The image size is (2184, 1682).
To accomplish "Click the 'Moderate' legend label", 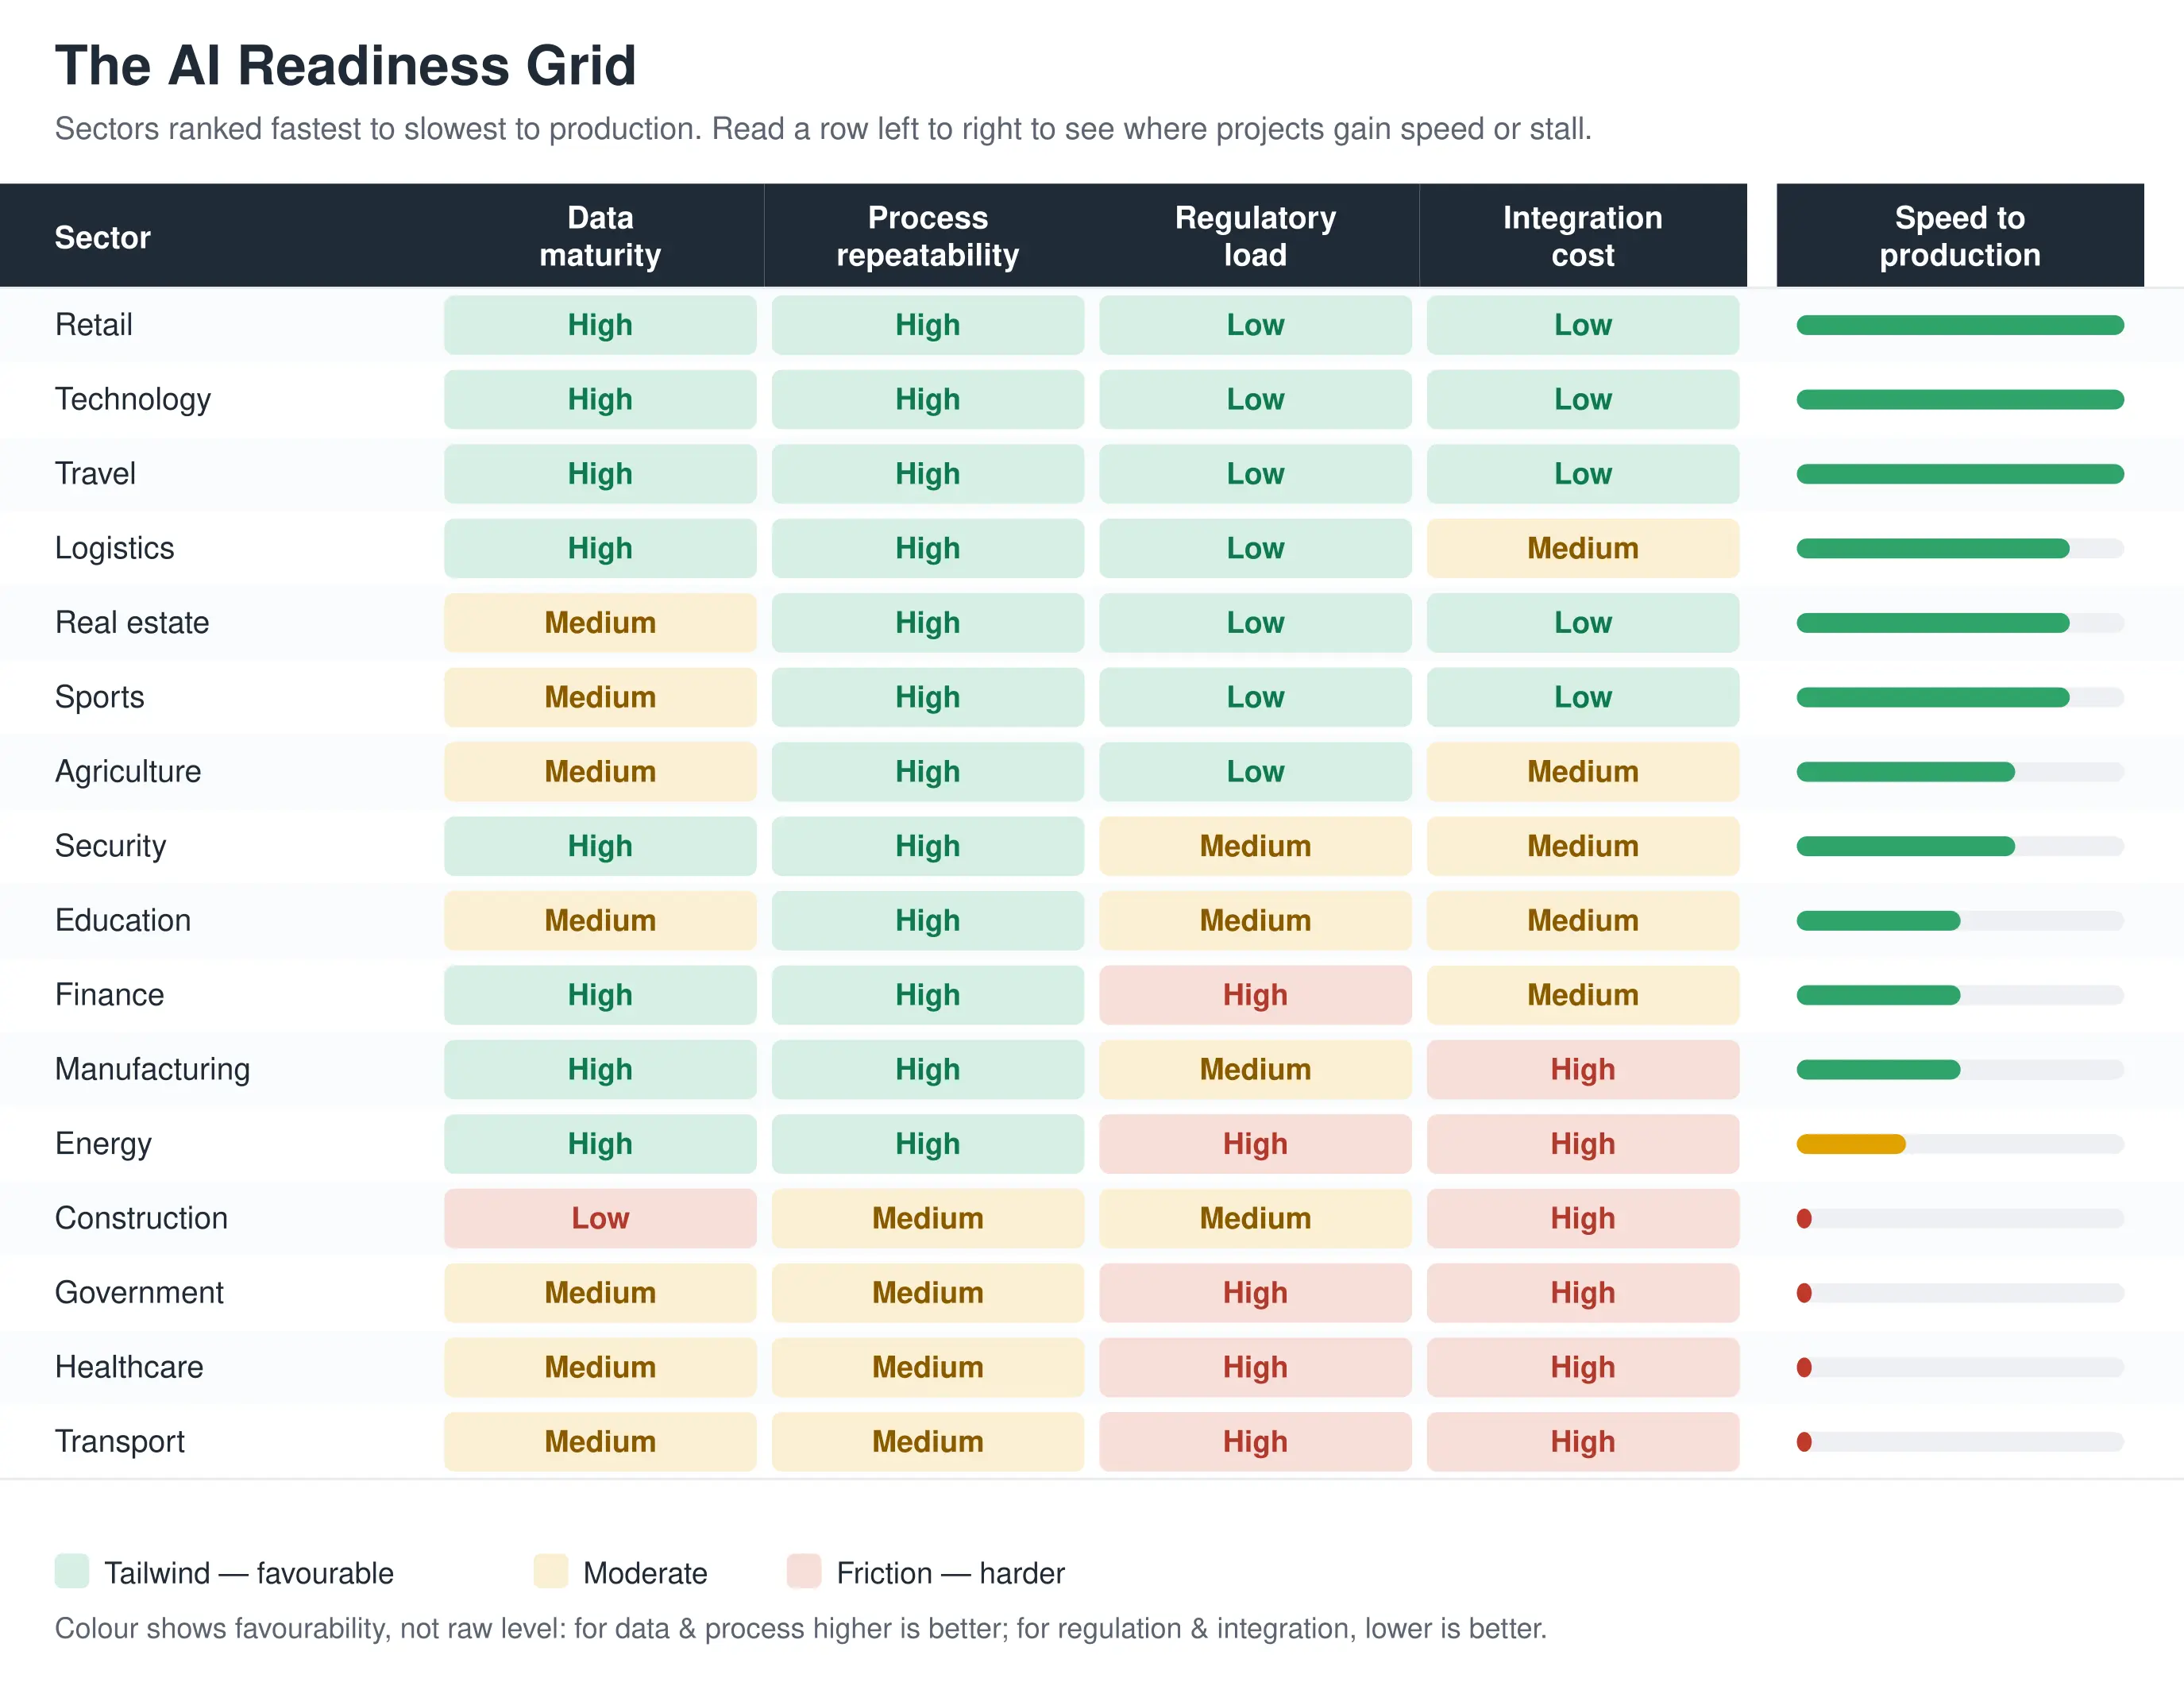I will [x=645, y=1573].
